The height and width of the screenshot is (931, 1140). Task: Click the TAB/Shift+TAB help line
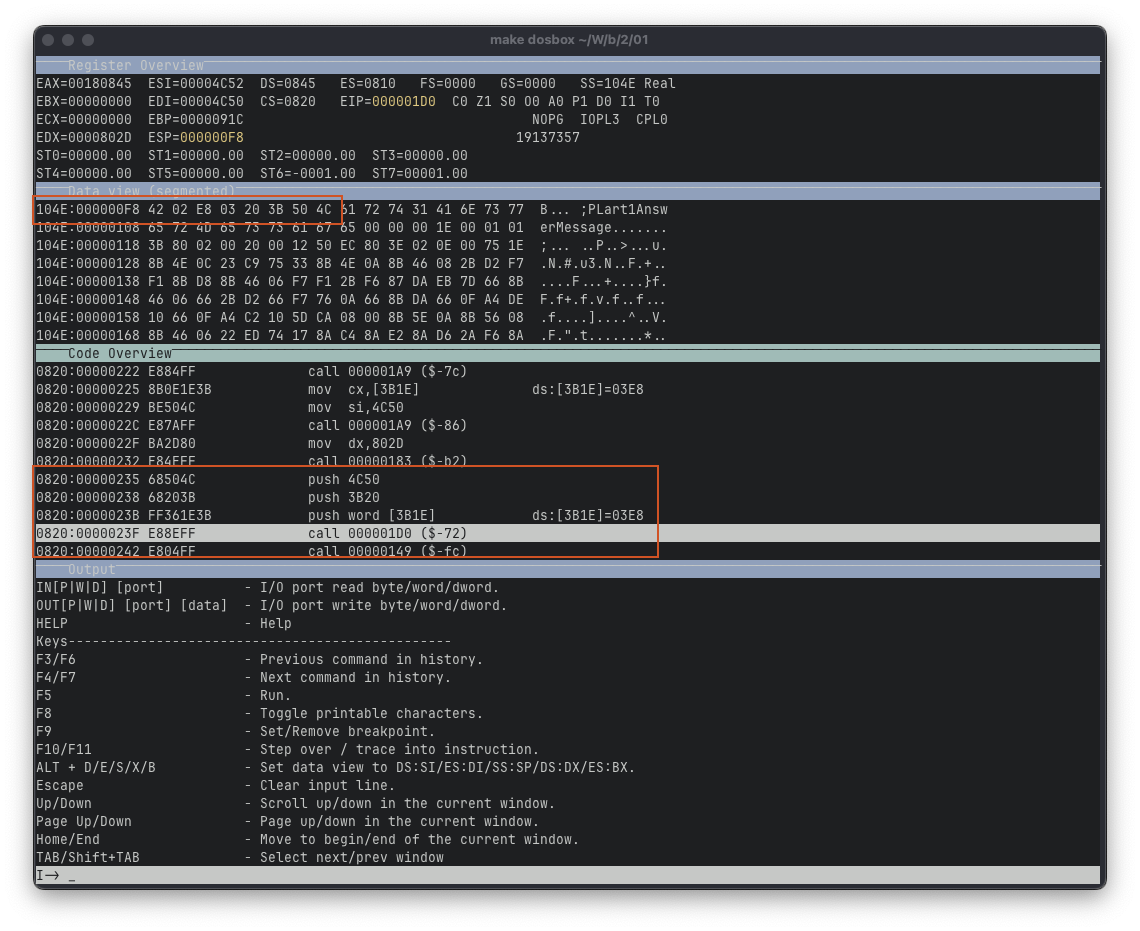click(x=240, y=858)
